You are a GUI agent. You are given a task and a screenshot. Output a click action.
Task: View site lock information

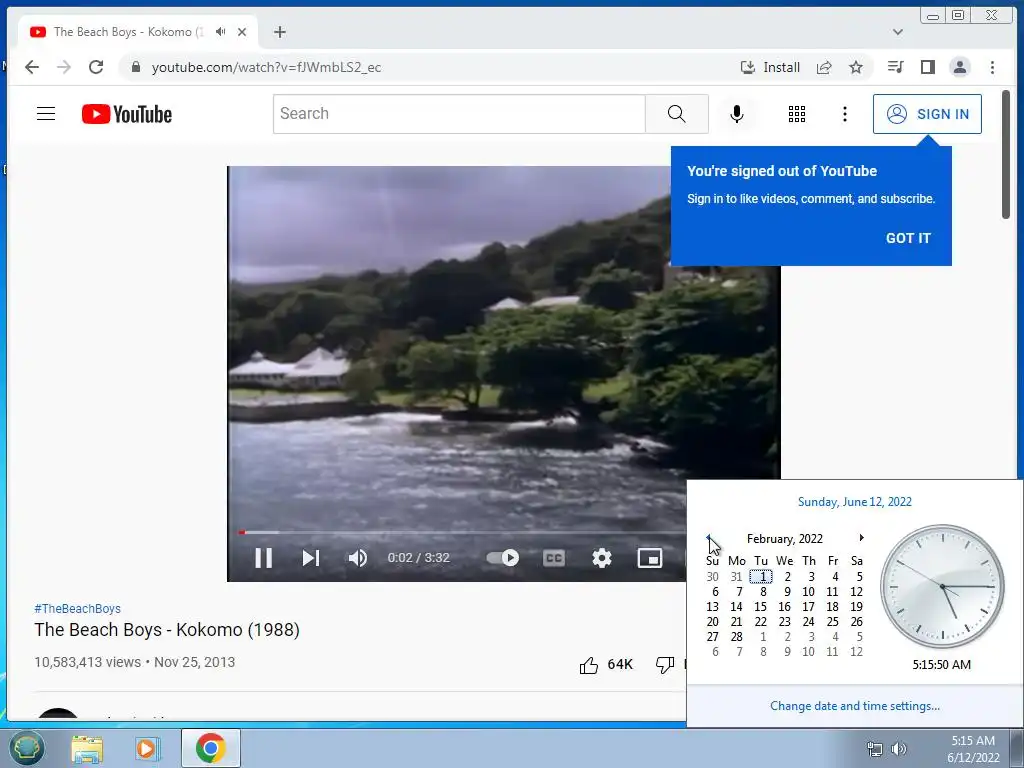click(135, 67)
